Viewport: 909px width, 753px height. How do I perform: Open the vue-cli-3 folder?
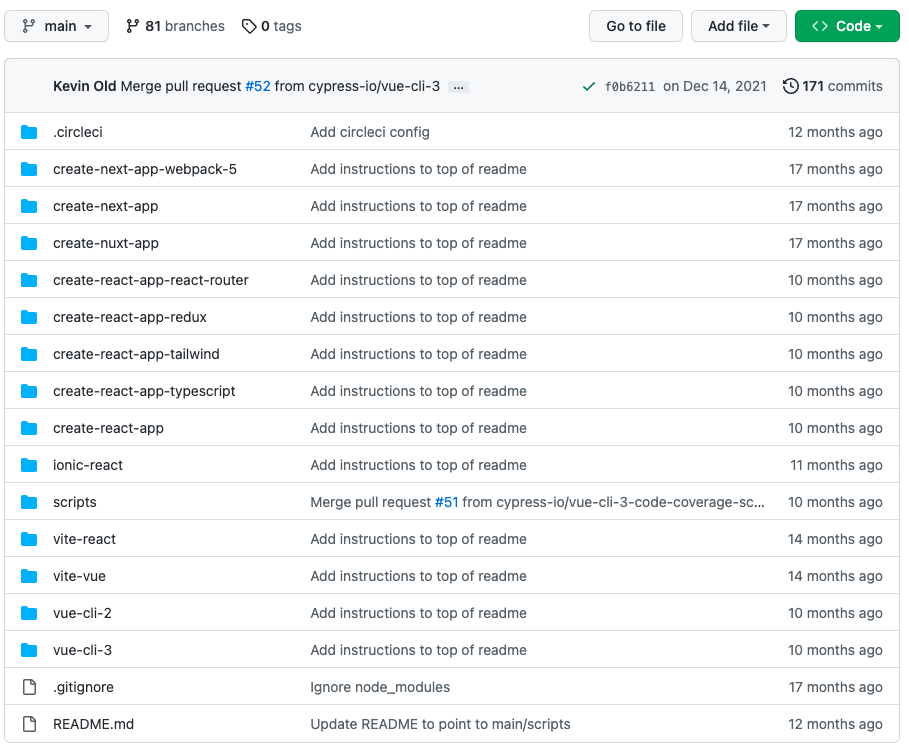tap(82, 650)
